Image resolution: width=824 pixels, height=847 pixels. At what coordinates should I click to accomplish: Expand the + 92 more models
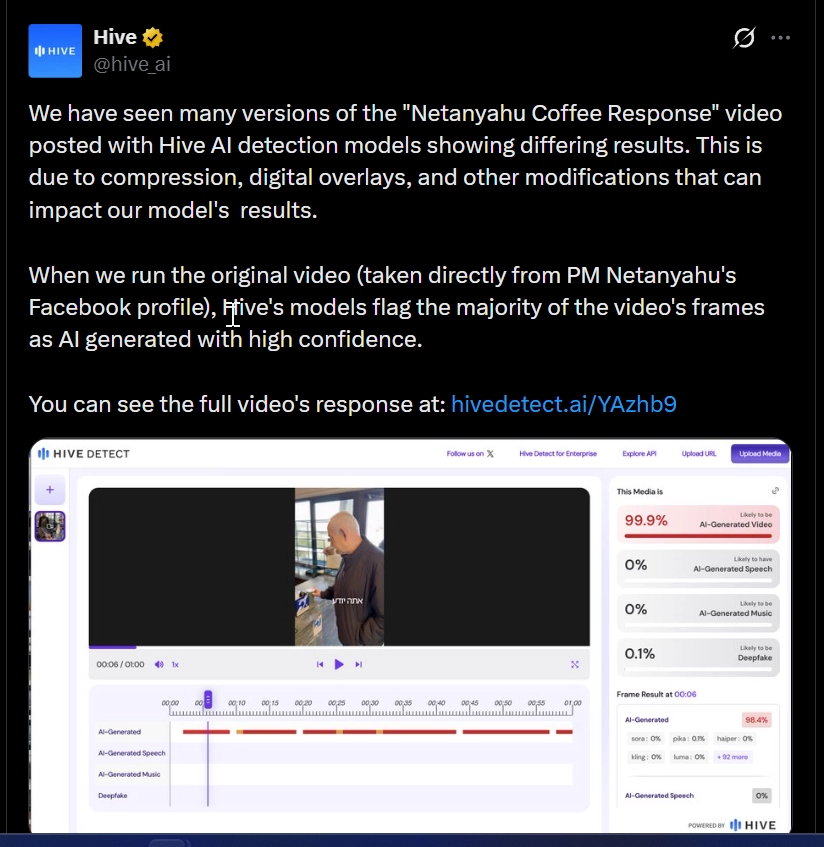[x=732, y=757]
